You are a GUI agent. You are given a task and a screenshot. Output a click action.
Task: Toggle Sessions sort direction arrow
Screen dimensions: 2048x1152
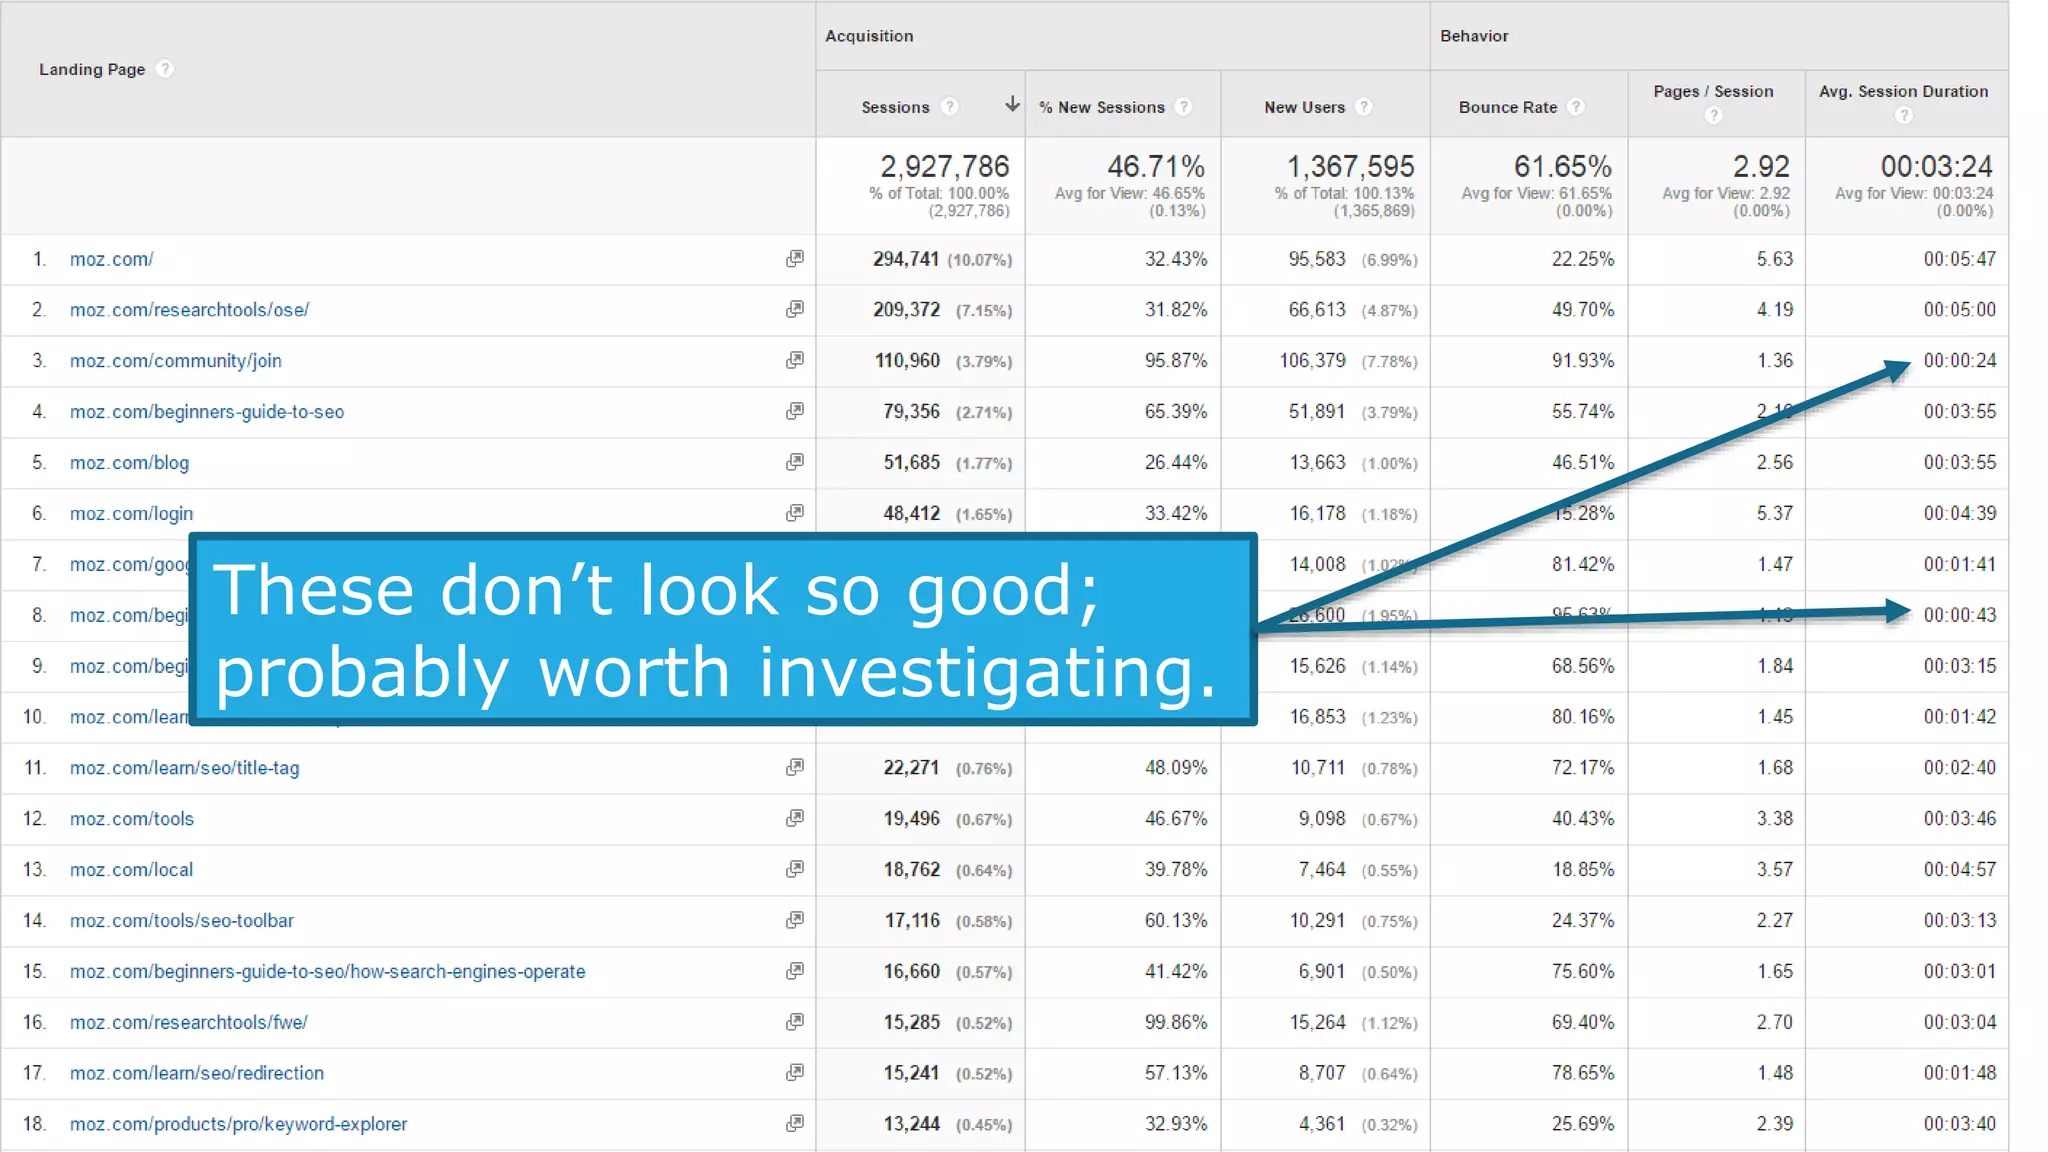(x=1012, y=104)
